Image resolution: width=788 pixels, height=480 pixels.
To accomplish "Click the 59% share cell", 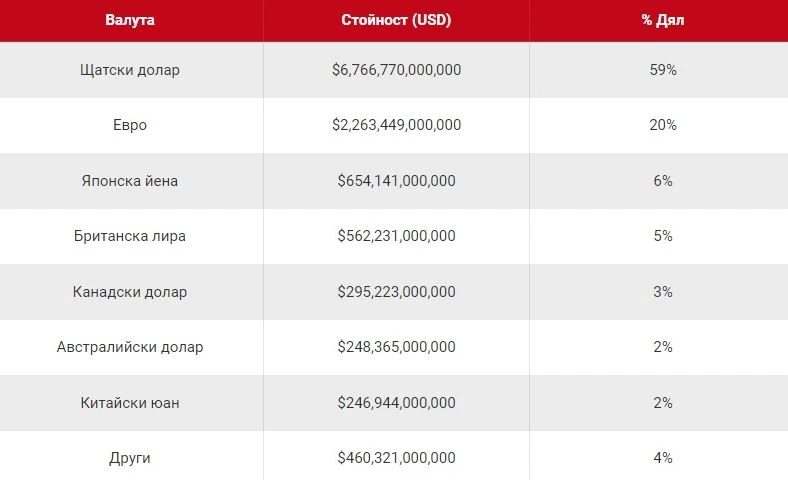I will 662,70.
